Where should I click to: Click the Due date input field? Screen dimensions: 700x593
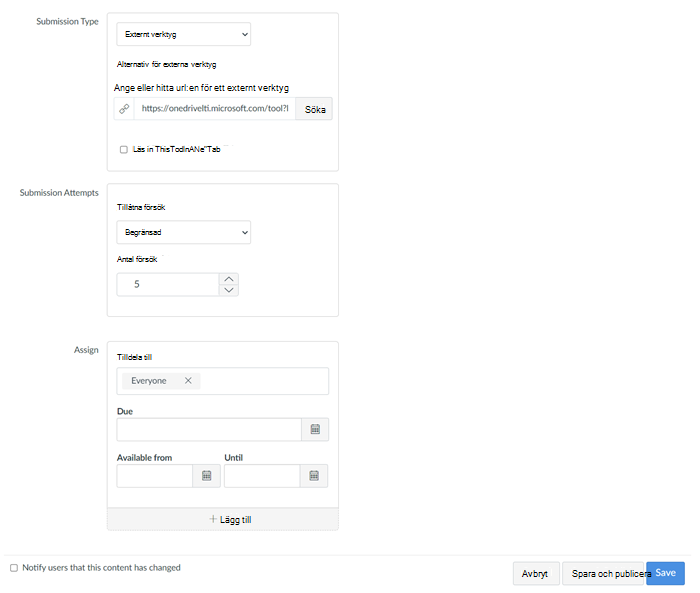(209, 430)
